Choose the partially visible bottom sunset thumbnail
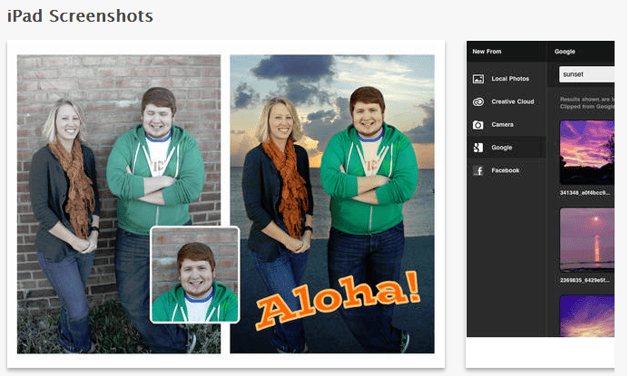 [587, 316]
